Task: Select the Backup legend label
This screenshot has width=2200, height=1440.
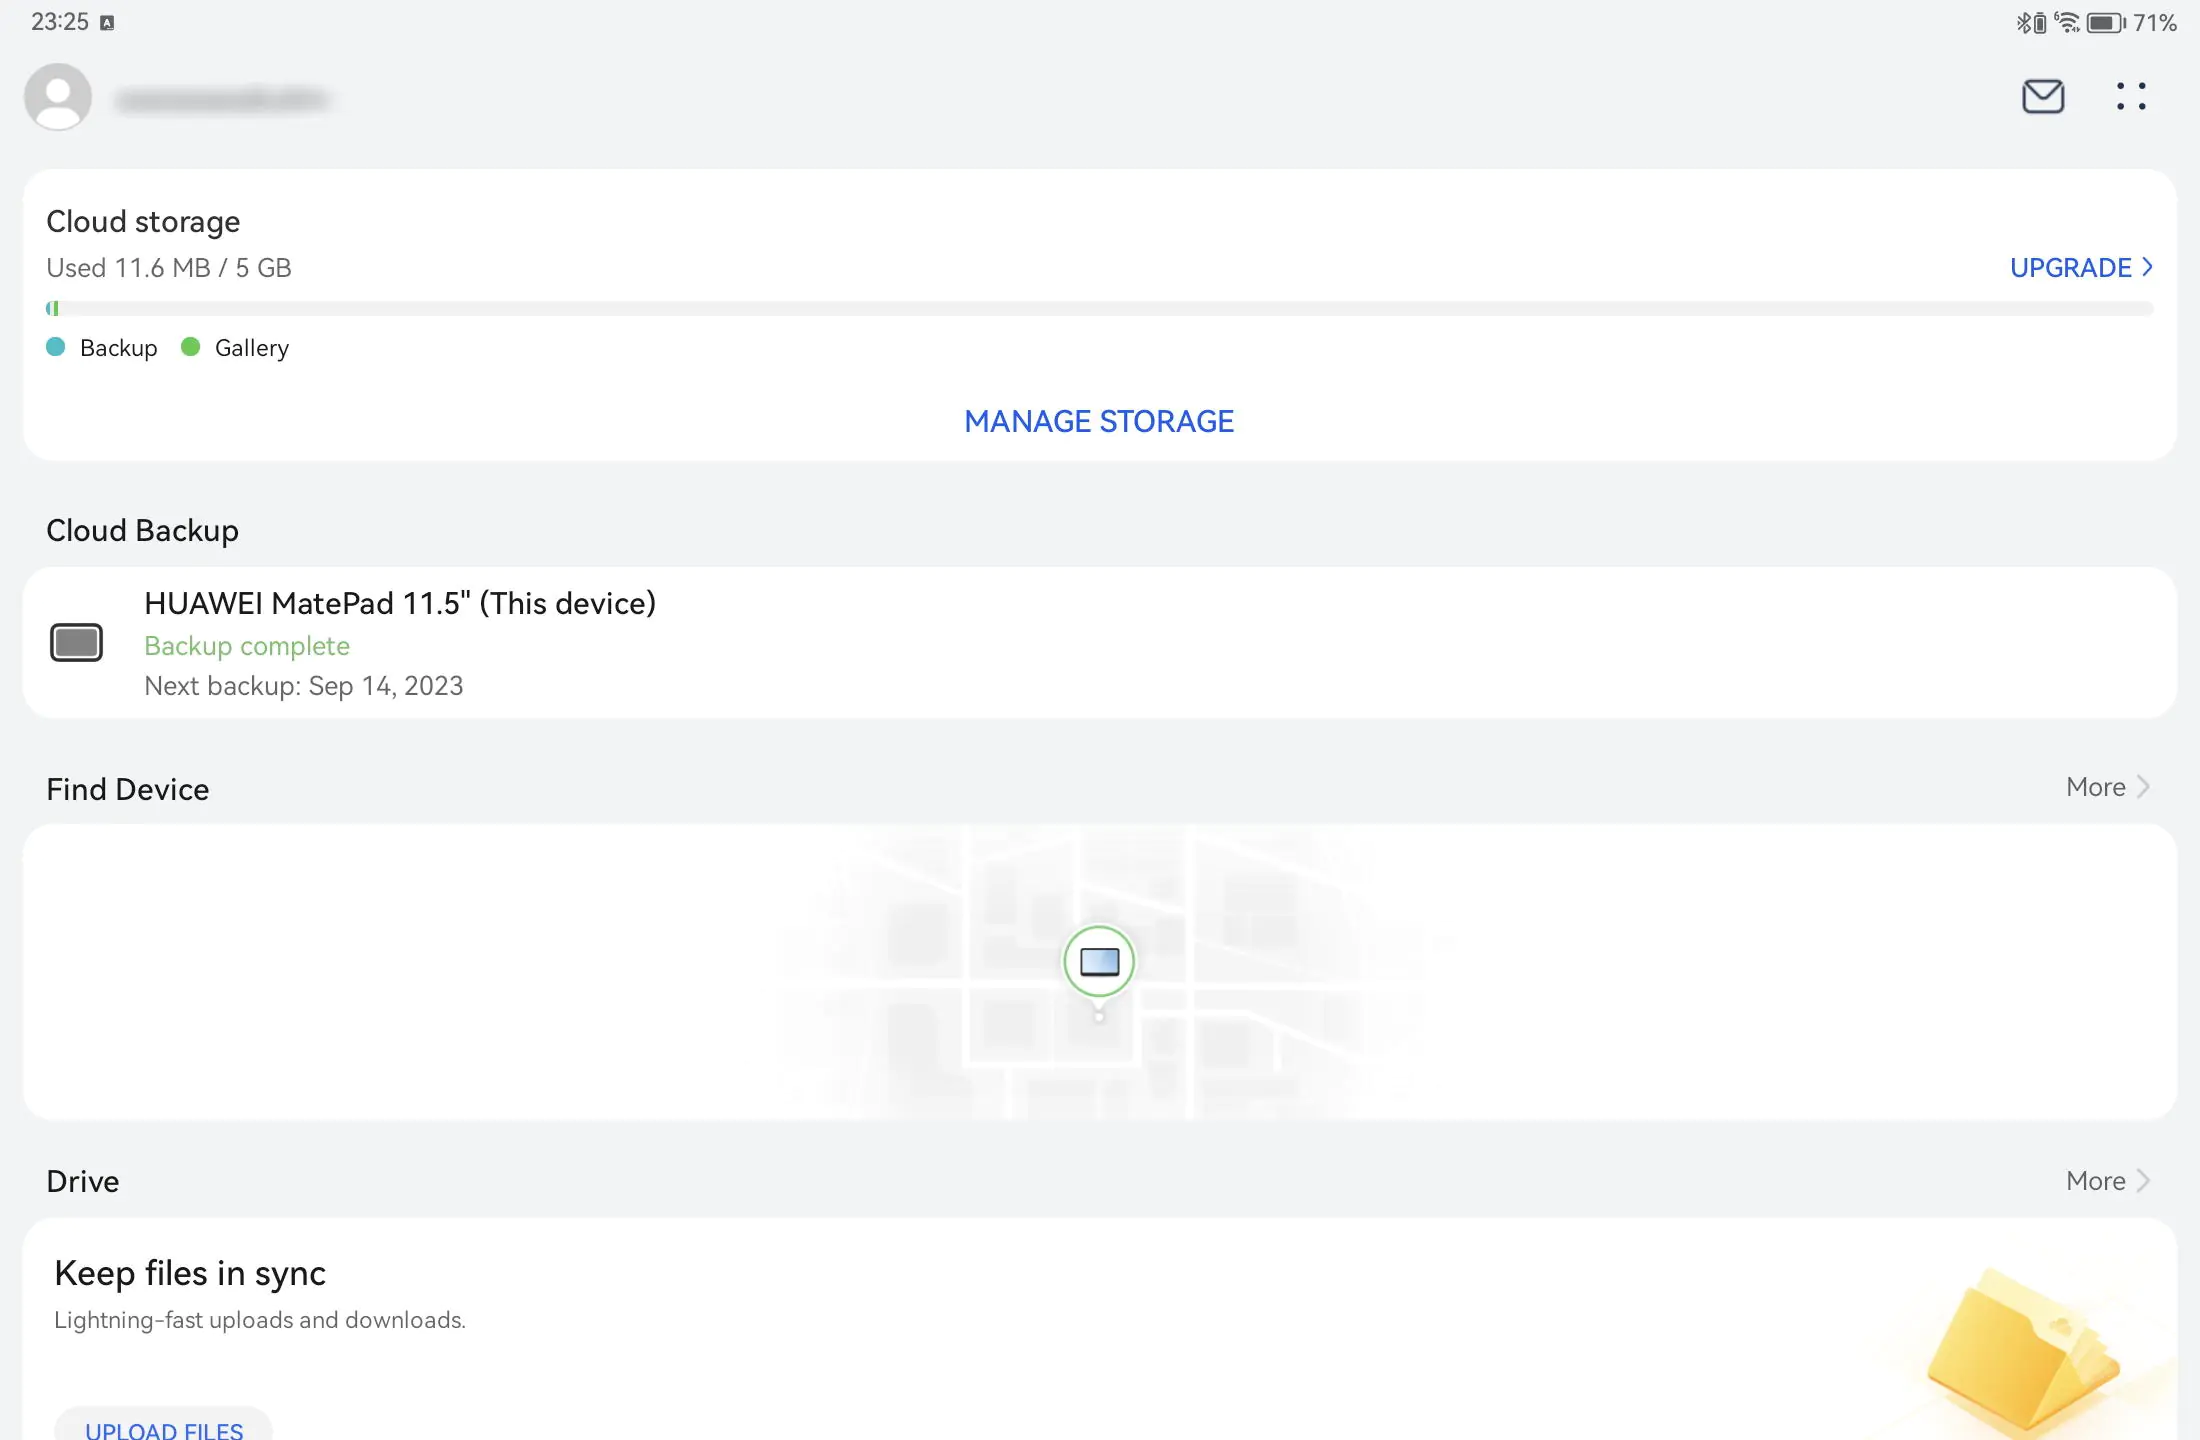Action: point(119,348)
